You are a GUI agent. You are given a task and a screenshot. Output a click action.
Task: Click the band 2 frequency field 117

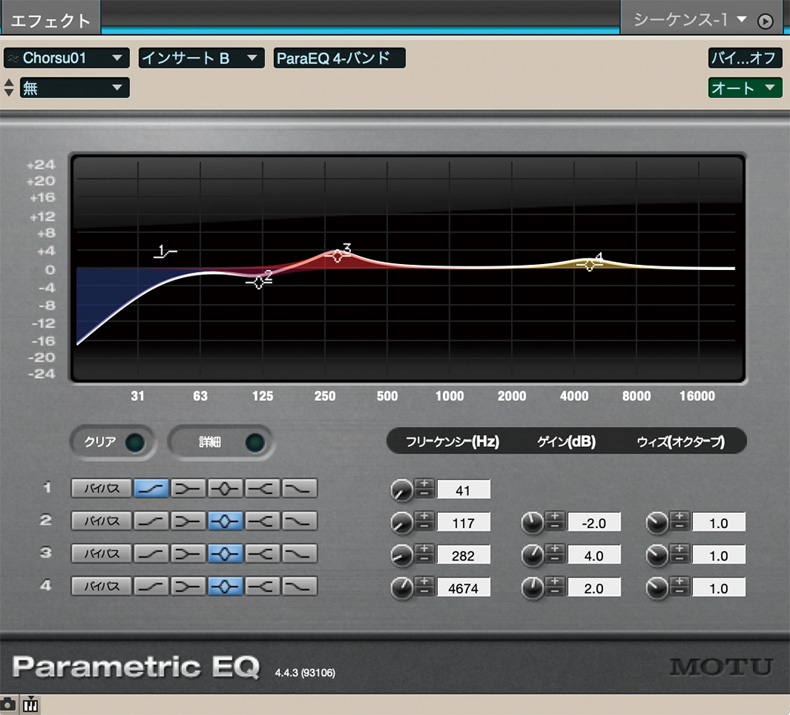(464, 523)
